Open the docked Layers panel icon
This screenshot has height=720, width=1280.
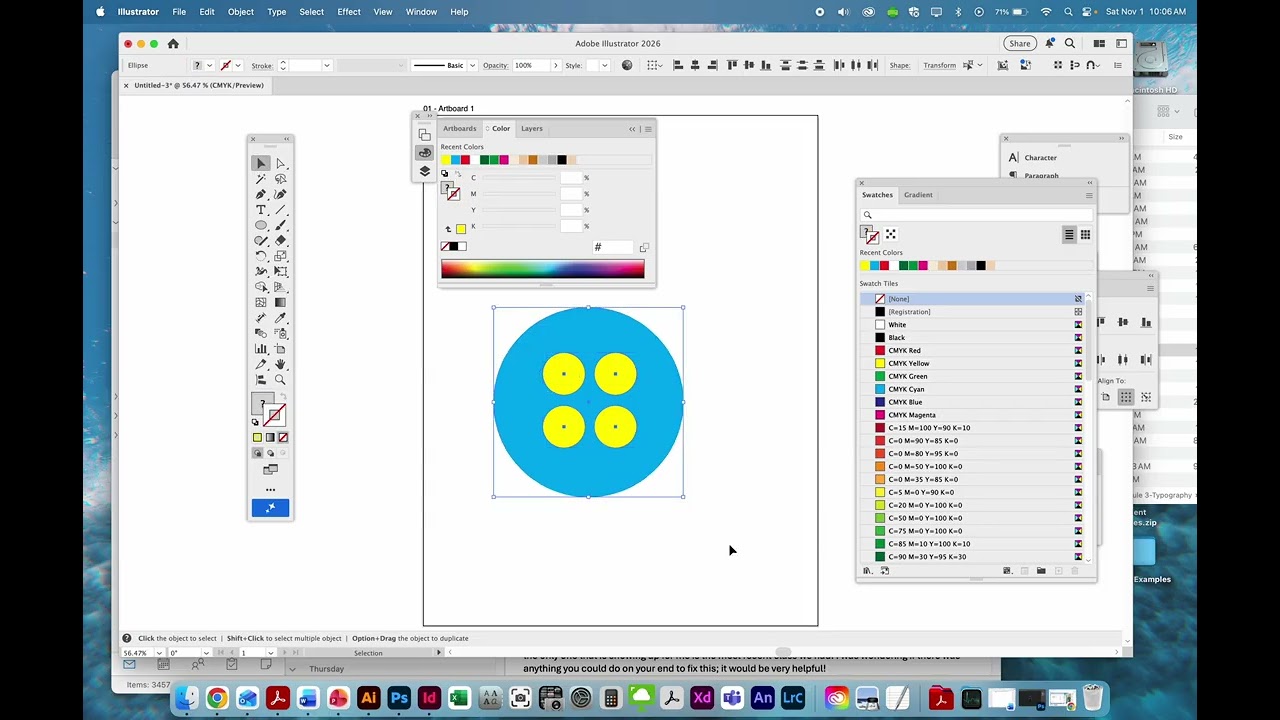click(x=425, y=171)
